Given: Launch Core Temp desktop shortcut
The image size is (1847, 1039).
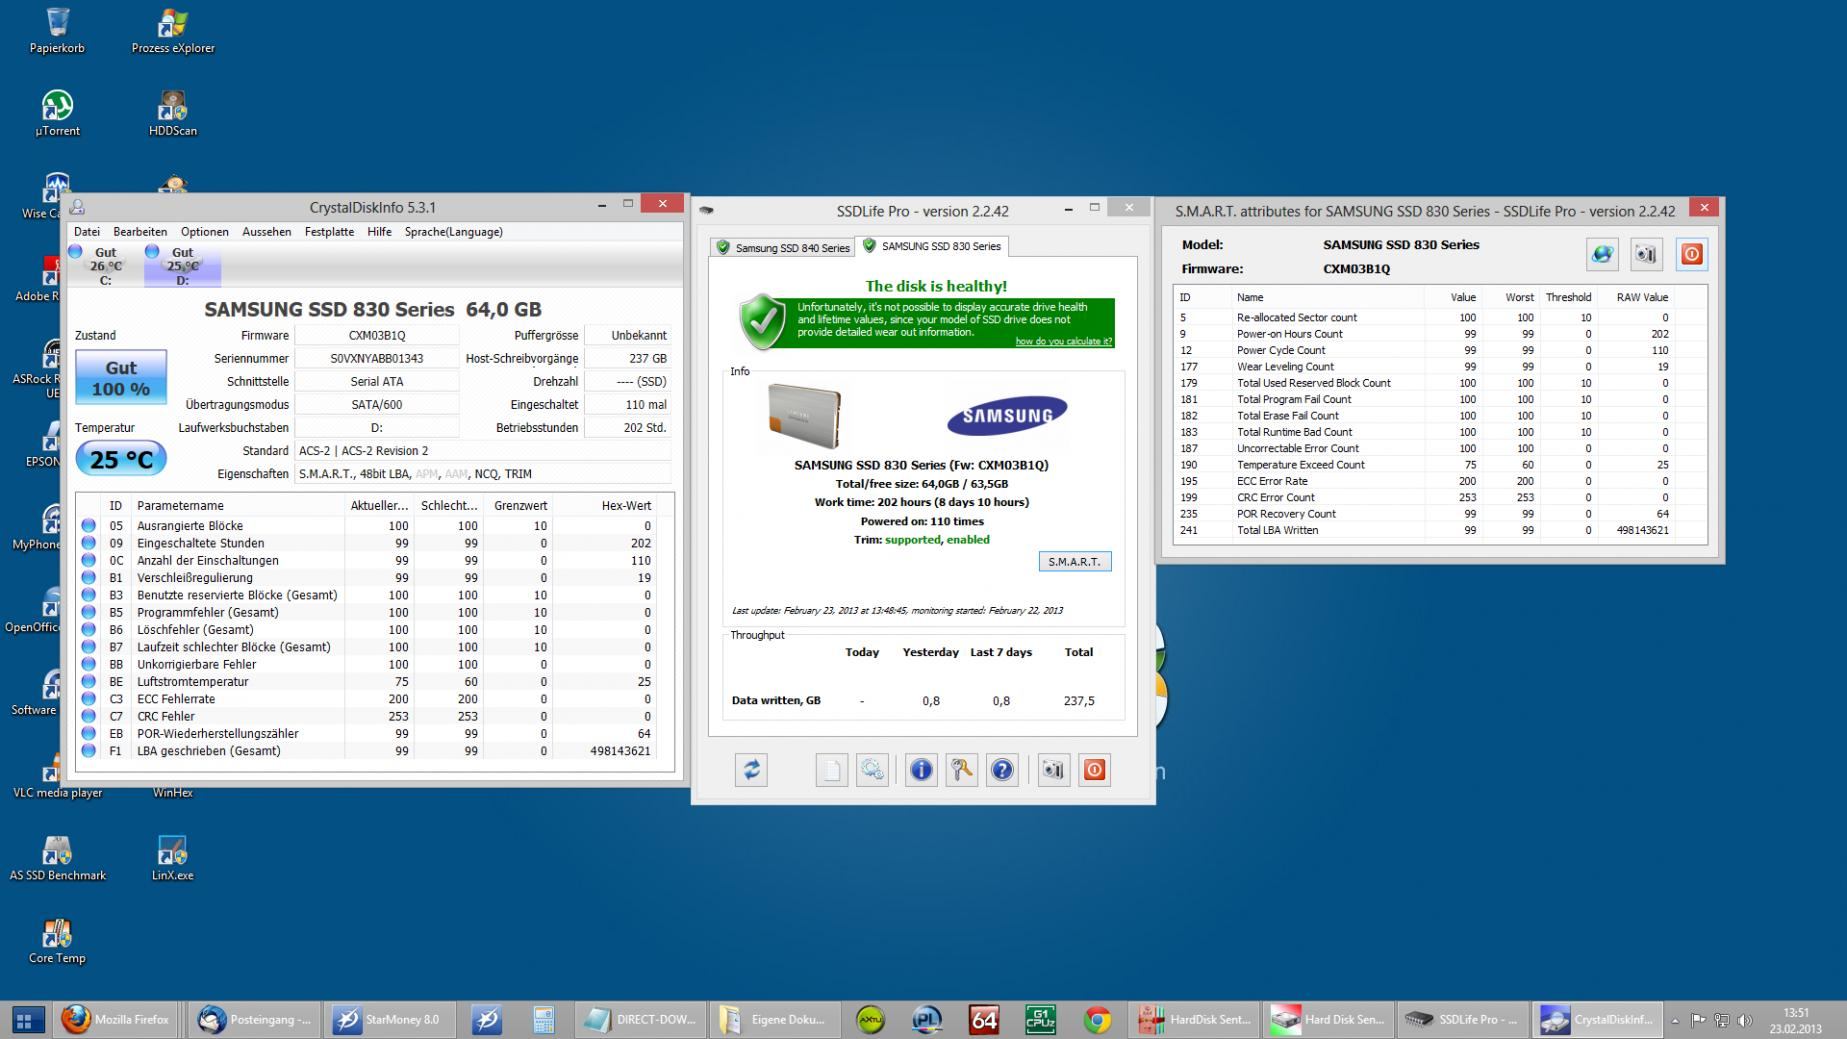Looking at the screenshot, I should click(x=57, y=941).
